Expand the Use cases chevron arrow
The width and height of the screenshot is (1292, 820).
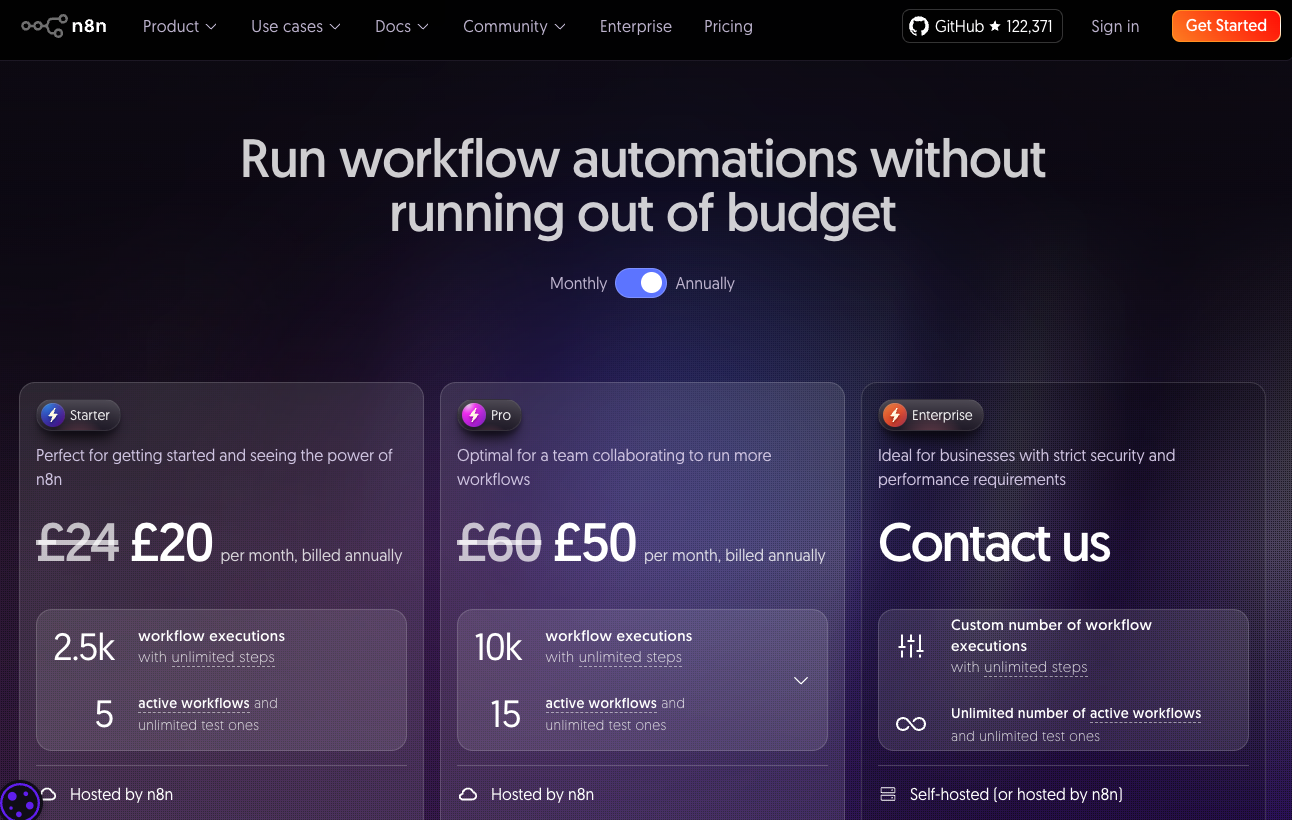(335, 27)
